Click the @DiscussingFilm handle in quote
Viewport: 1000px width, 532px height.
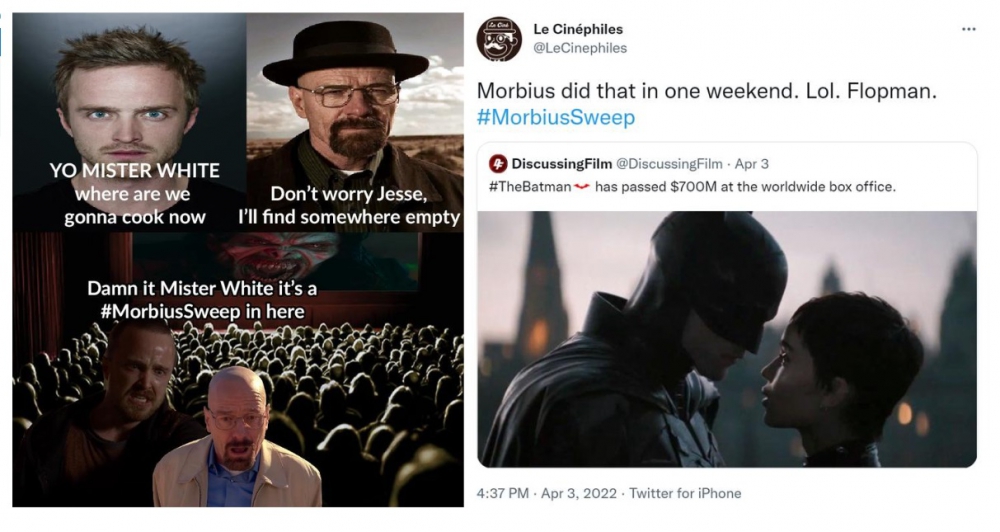click(x=668, y=164)
